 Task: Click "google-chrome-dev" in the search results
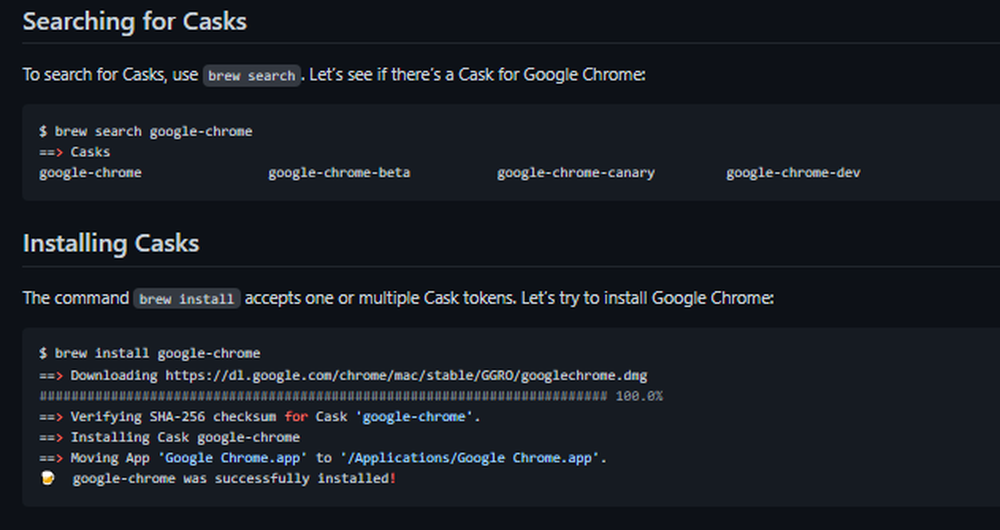(793, 173)
